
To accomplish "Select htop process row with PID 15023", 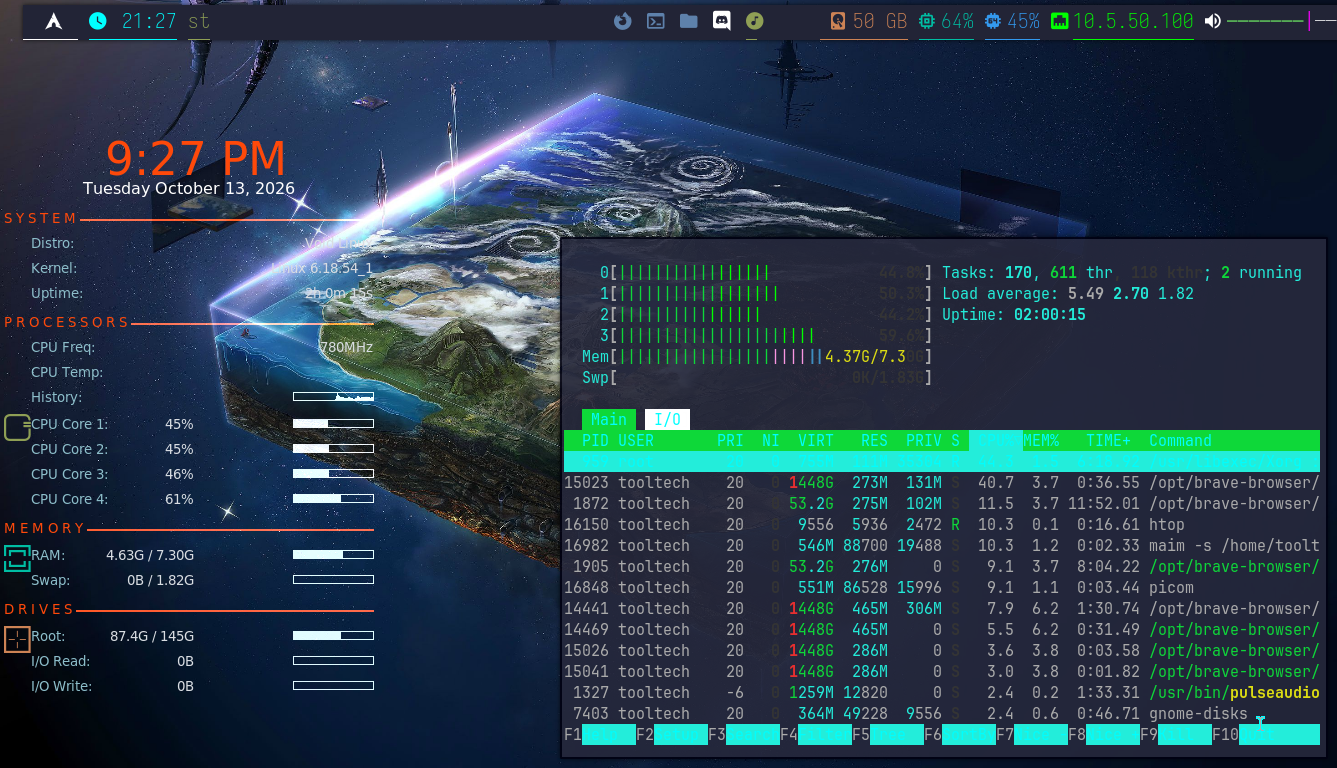I will click(x=942, y=482).
